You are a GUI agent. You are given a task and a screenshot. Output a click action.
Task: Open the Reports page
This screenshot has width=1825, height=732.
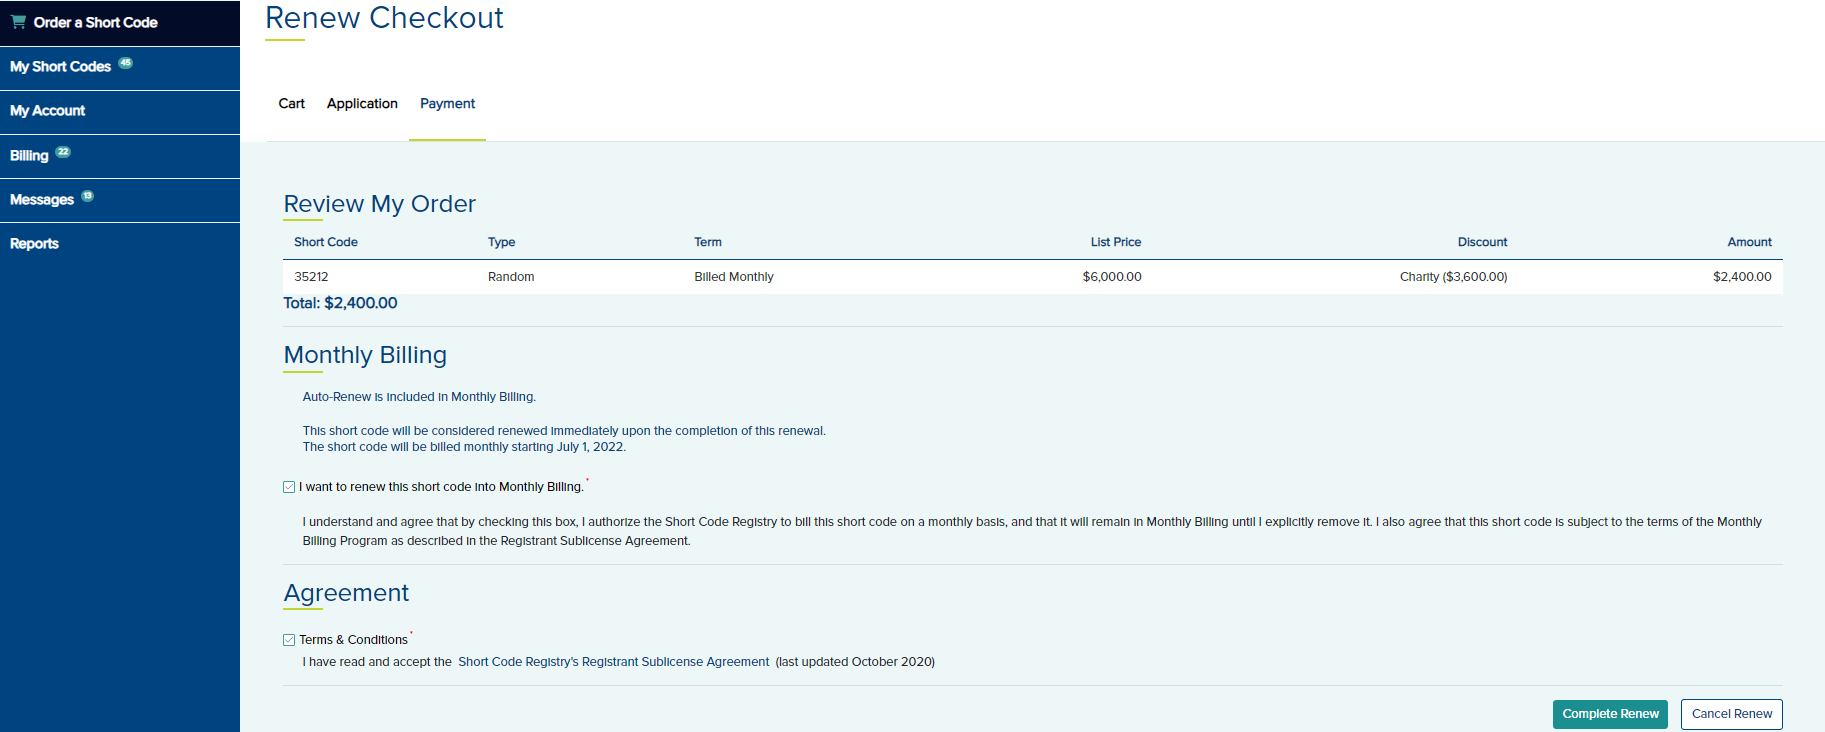click(34, 244)
